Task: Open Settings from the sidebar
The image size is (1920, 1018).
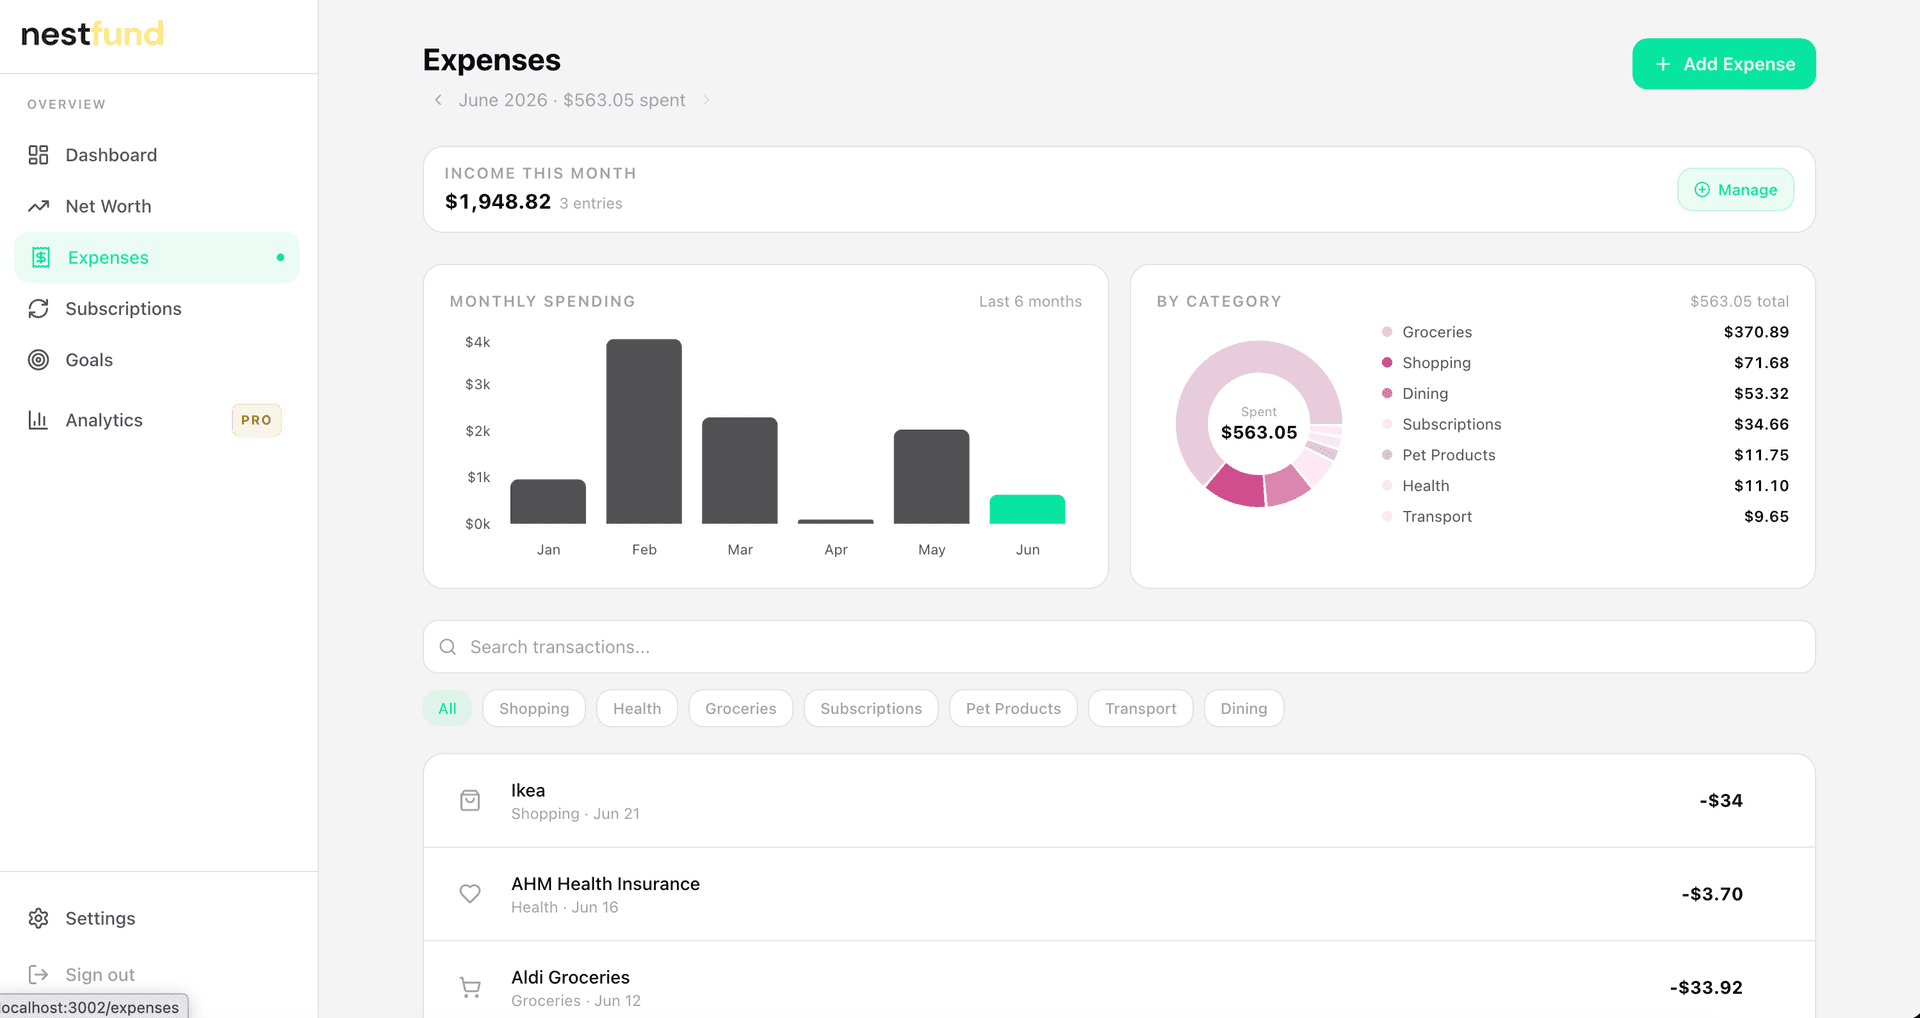Action: [157, 918]
